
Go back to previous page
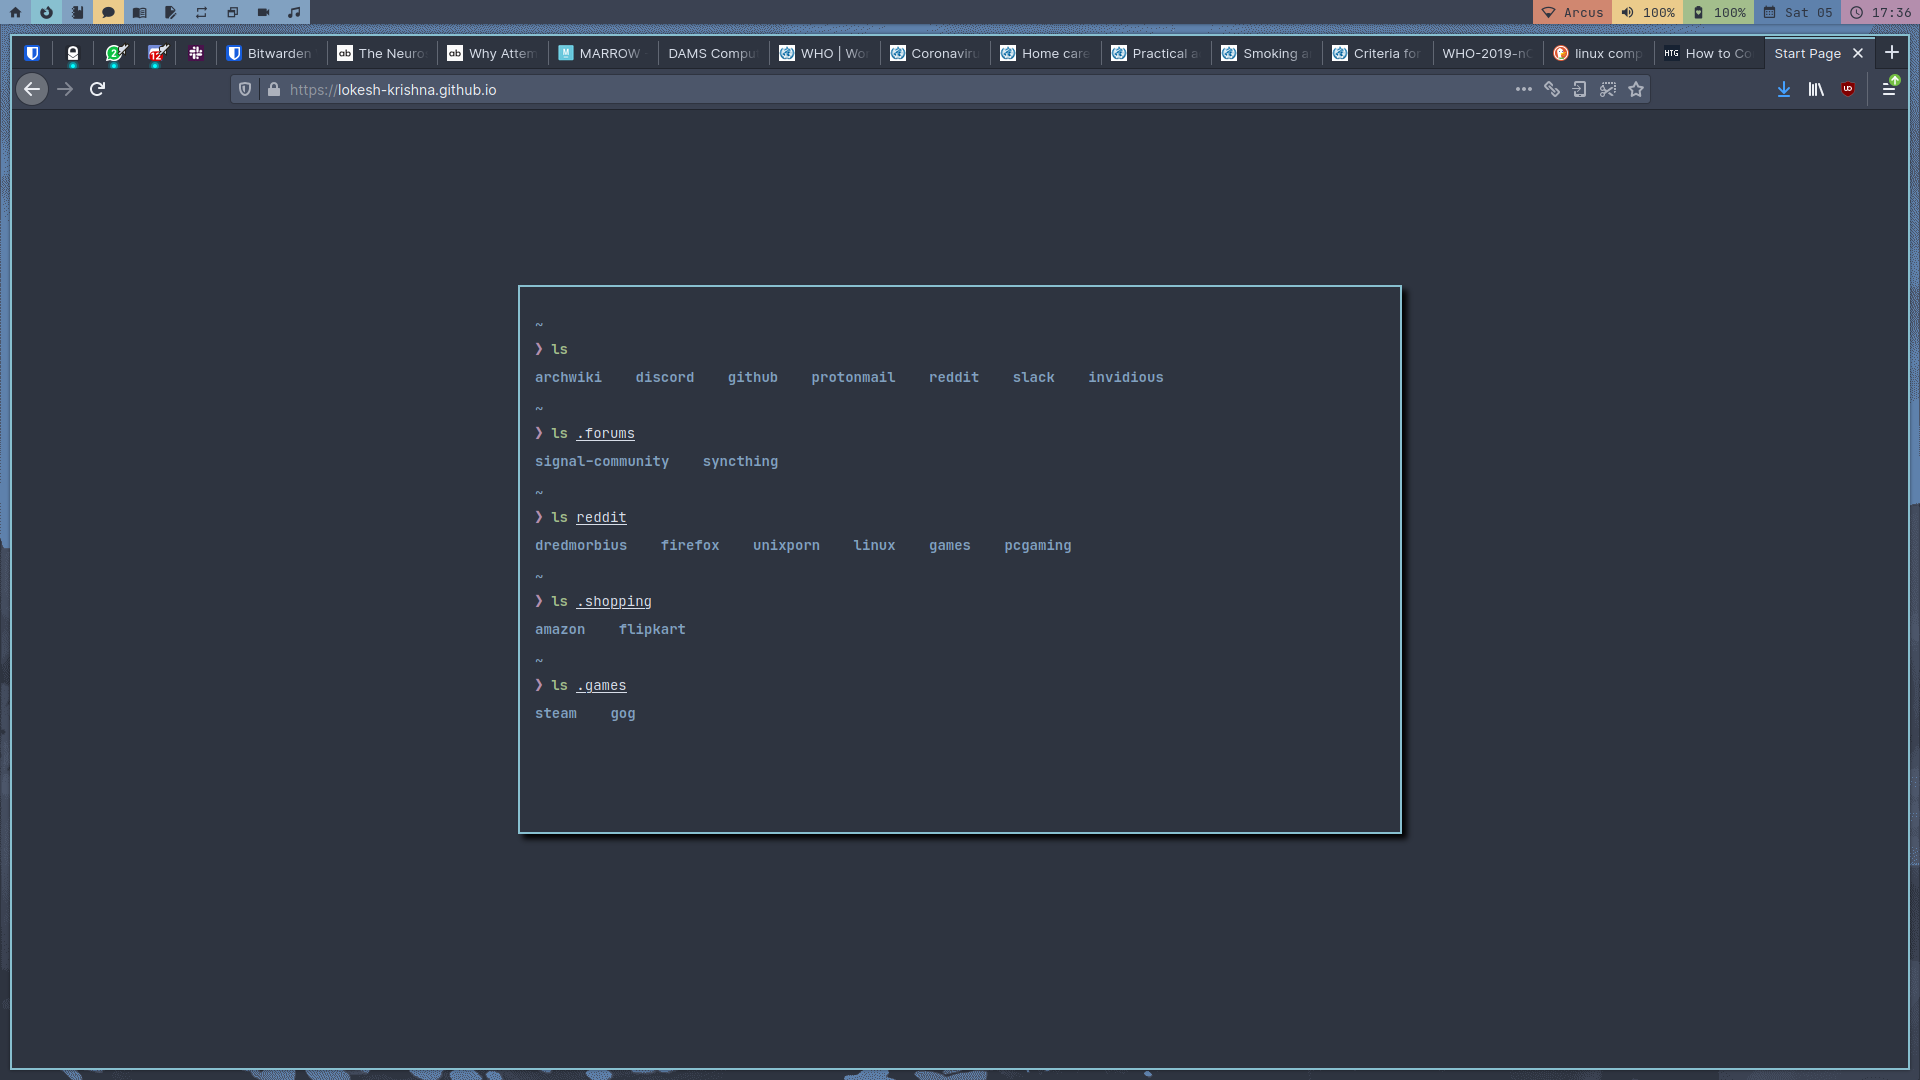[32, 90]
